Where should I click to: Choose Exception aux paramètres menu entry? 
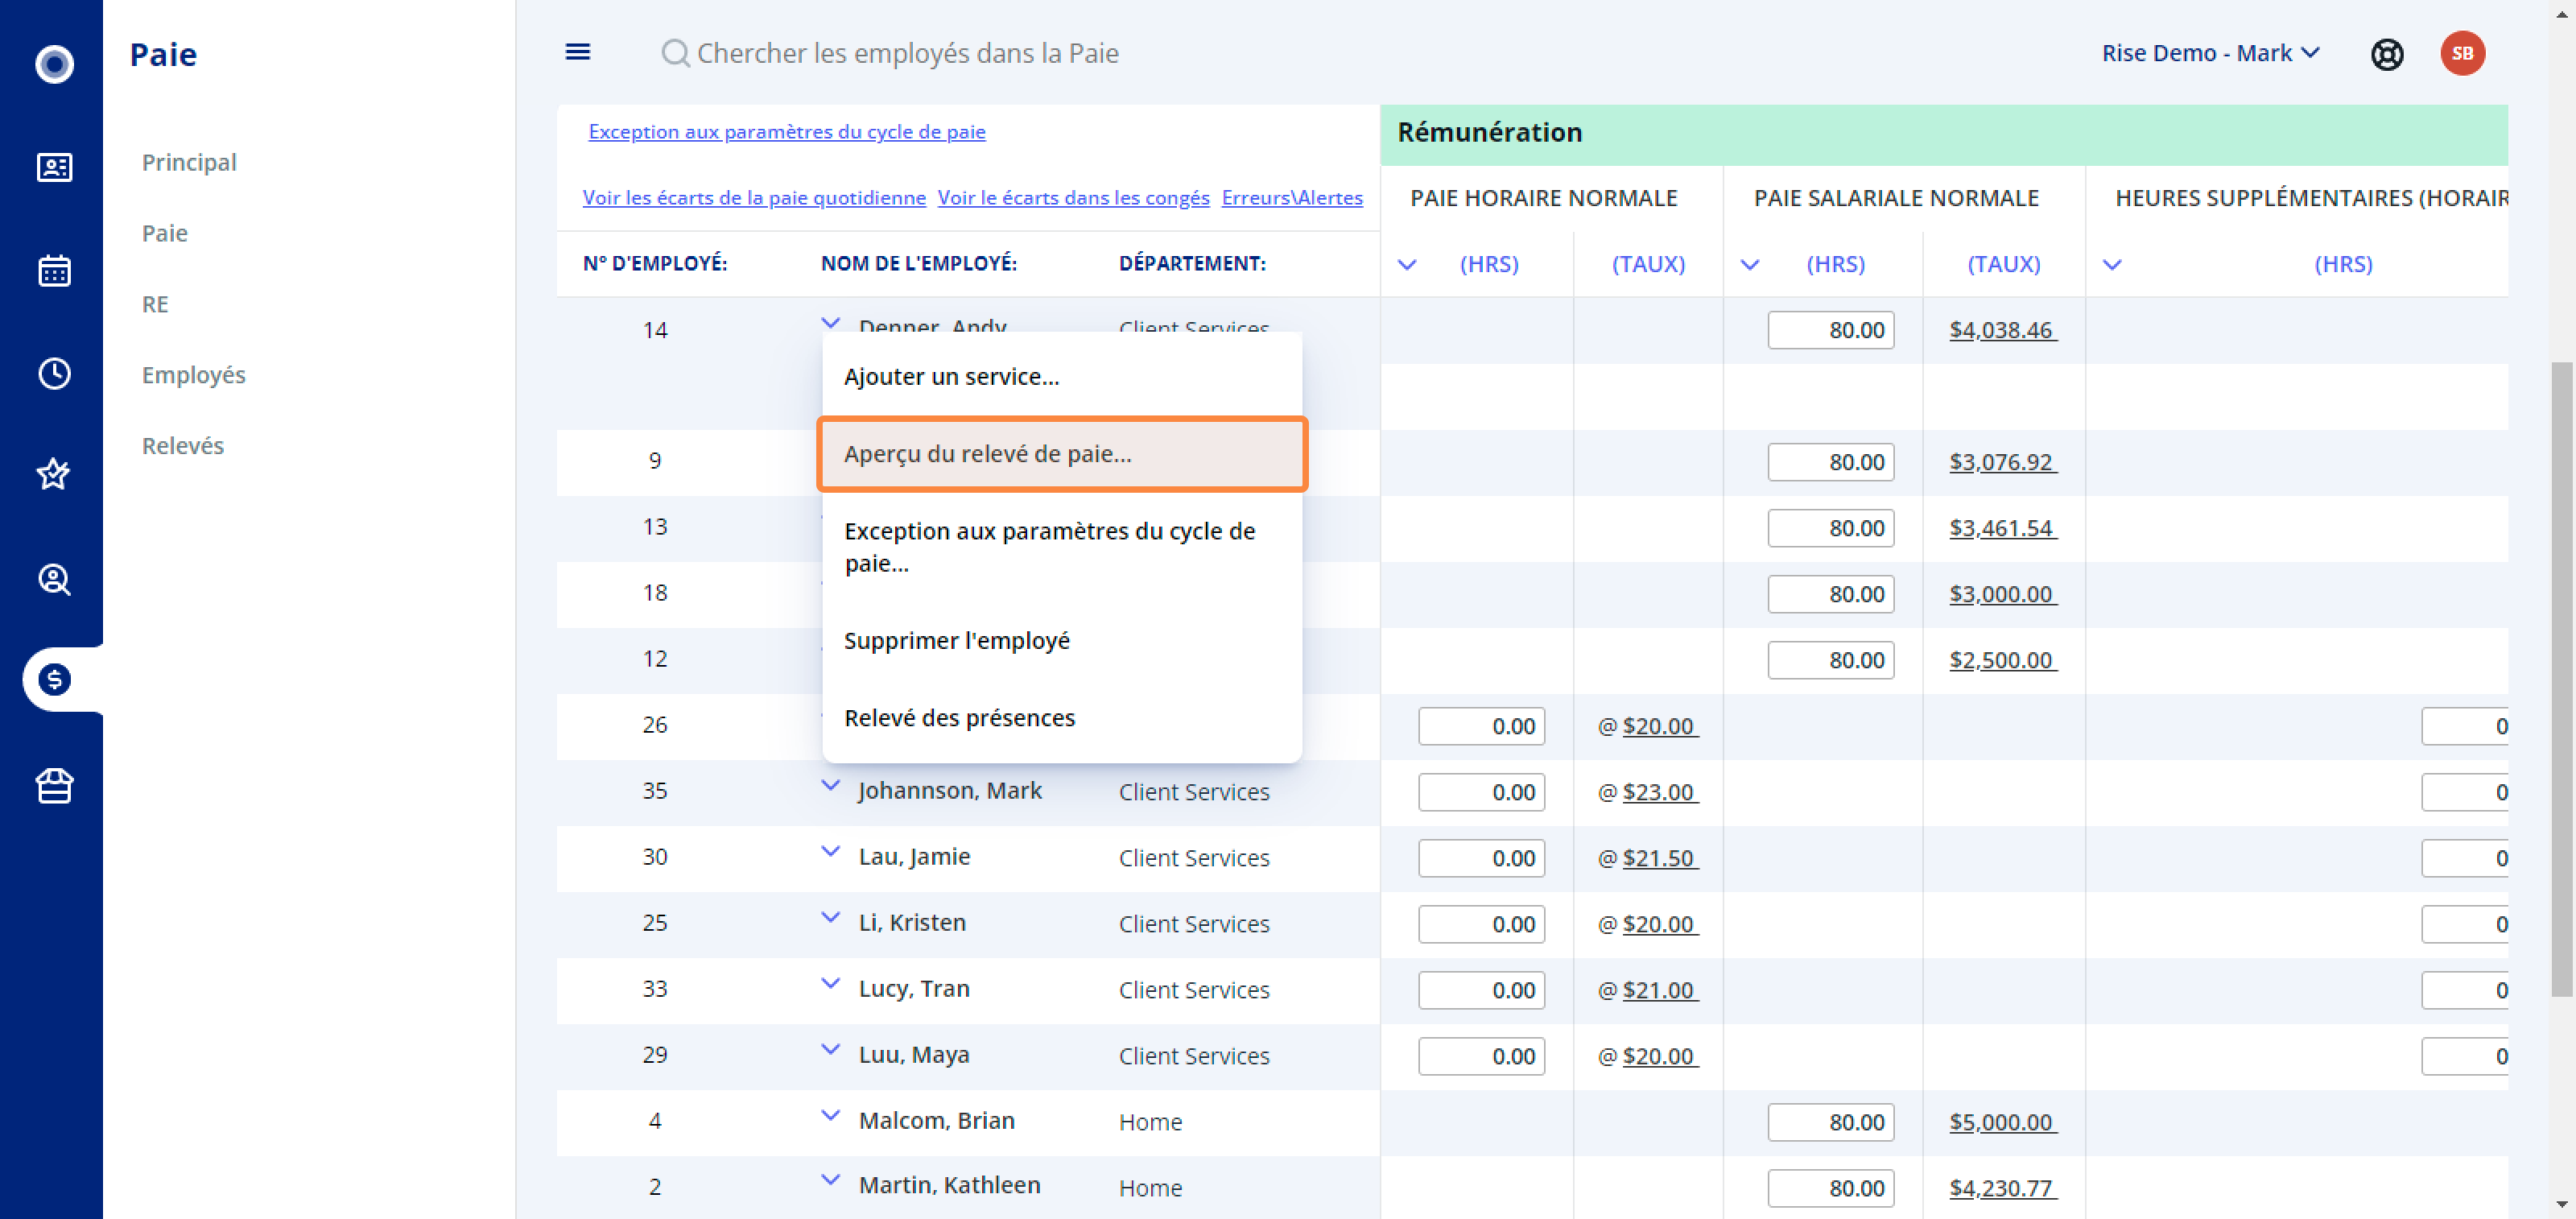click(1062, 547)
